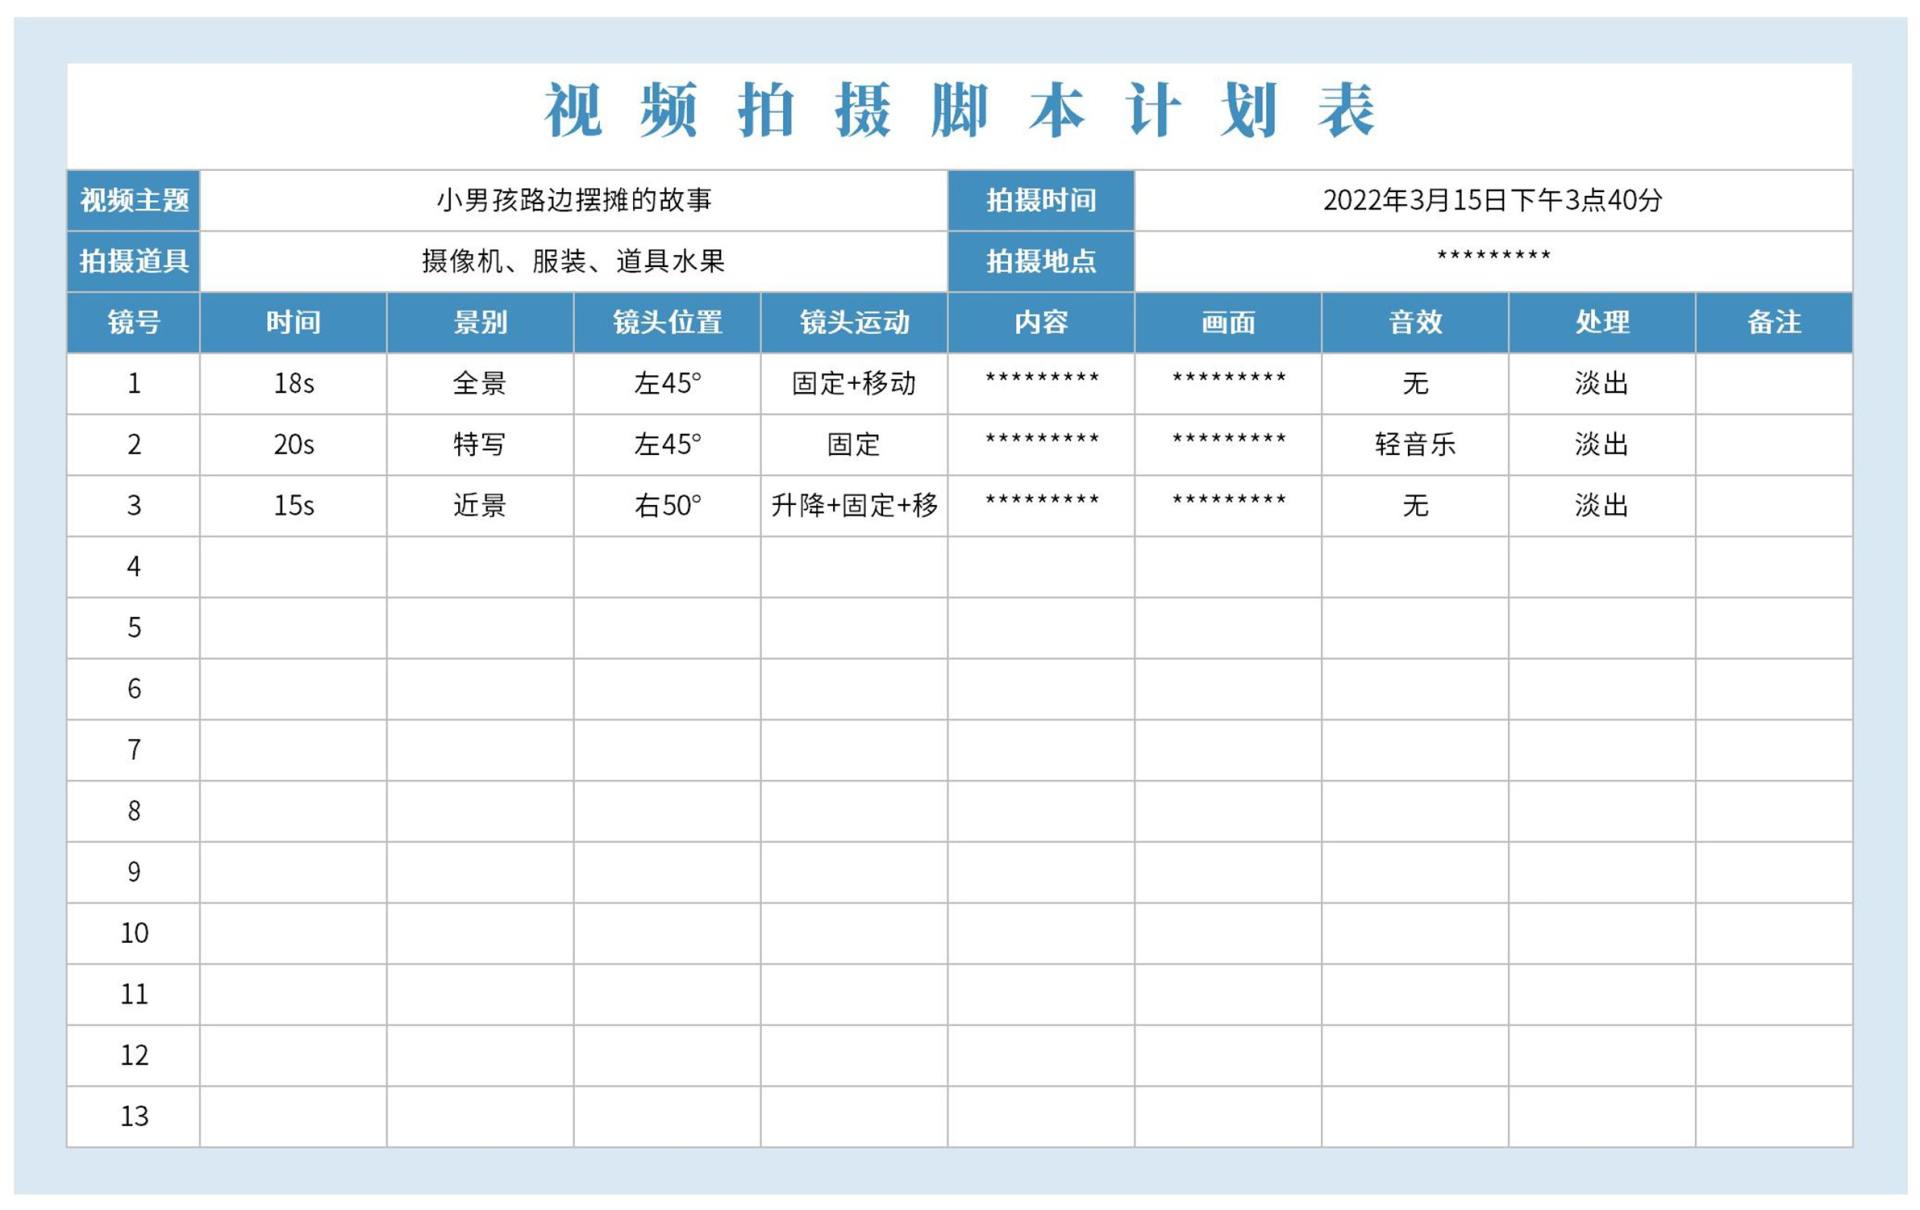Select the 视频主题 label cell

[x=133, y=201]
